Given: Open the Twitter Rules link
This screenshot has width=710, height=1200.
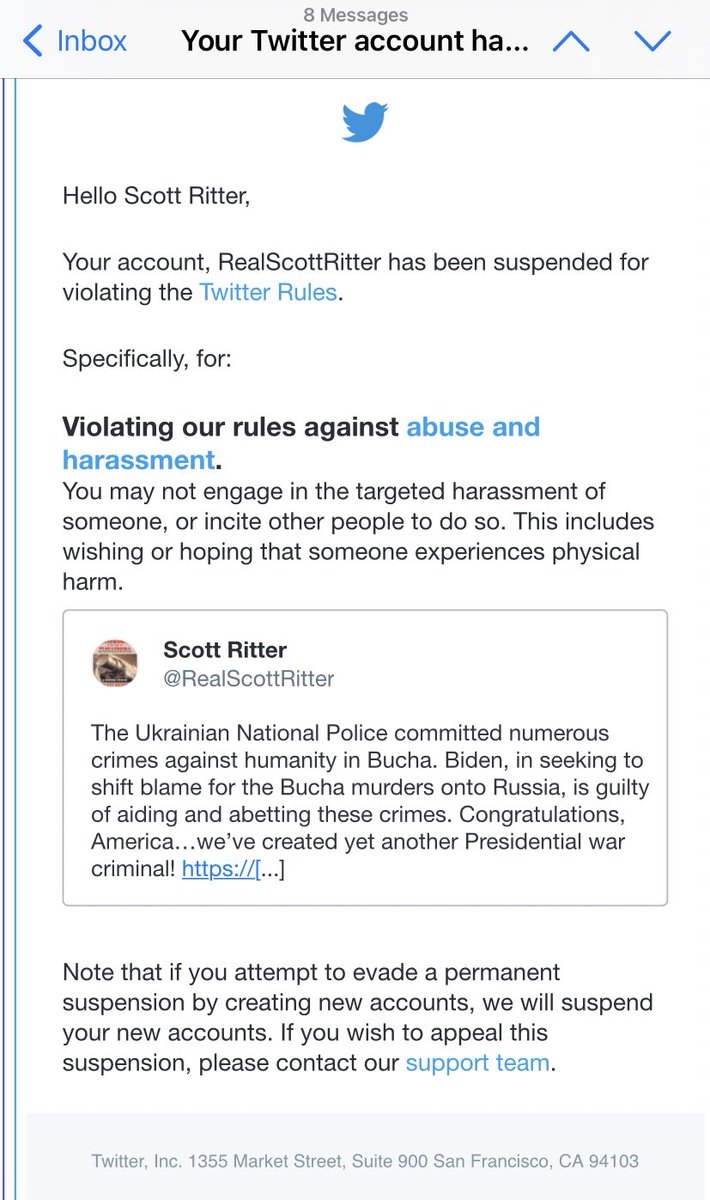Looking at the screenshot, I should (268, 293).
